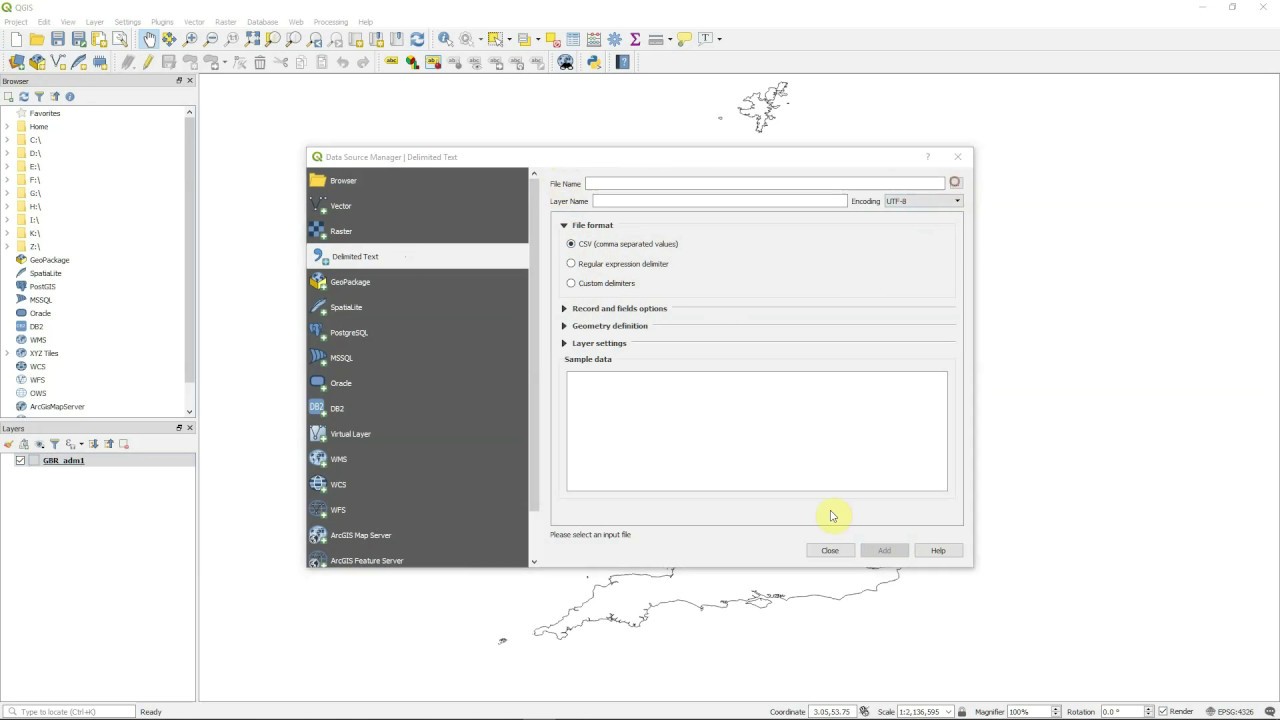Image resolution: width=1280 pixels, height=720 pixels.
Task: Switch to the Raster source tab
Action: coord(417,231)
